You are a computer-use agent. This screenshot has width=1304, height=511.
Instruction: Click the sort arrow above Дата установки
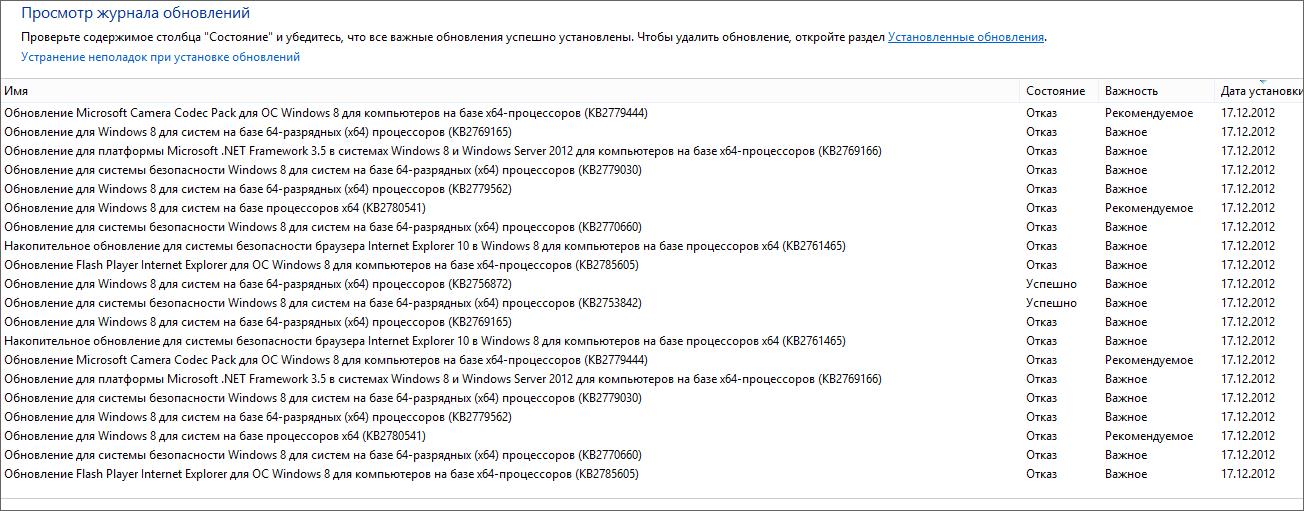pyautogui.click(x=1262, y=81)
